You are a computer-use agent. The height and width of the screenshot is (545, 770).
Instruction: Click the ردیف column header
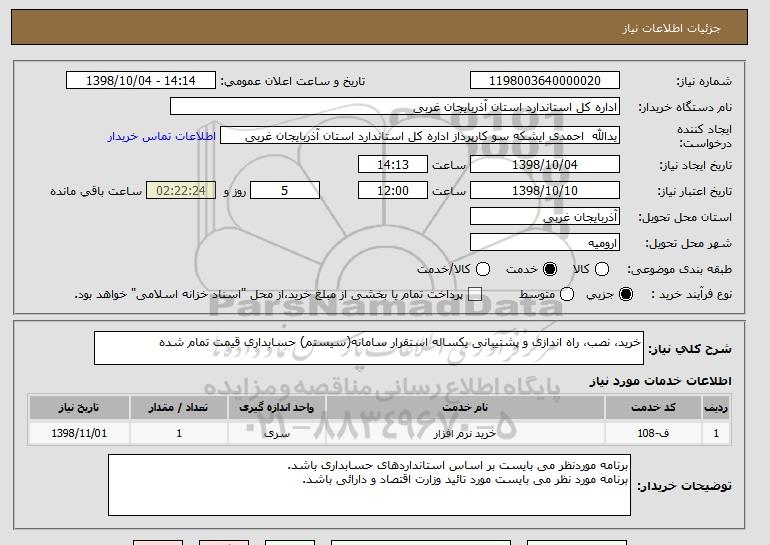[716, 408]
